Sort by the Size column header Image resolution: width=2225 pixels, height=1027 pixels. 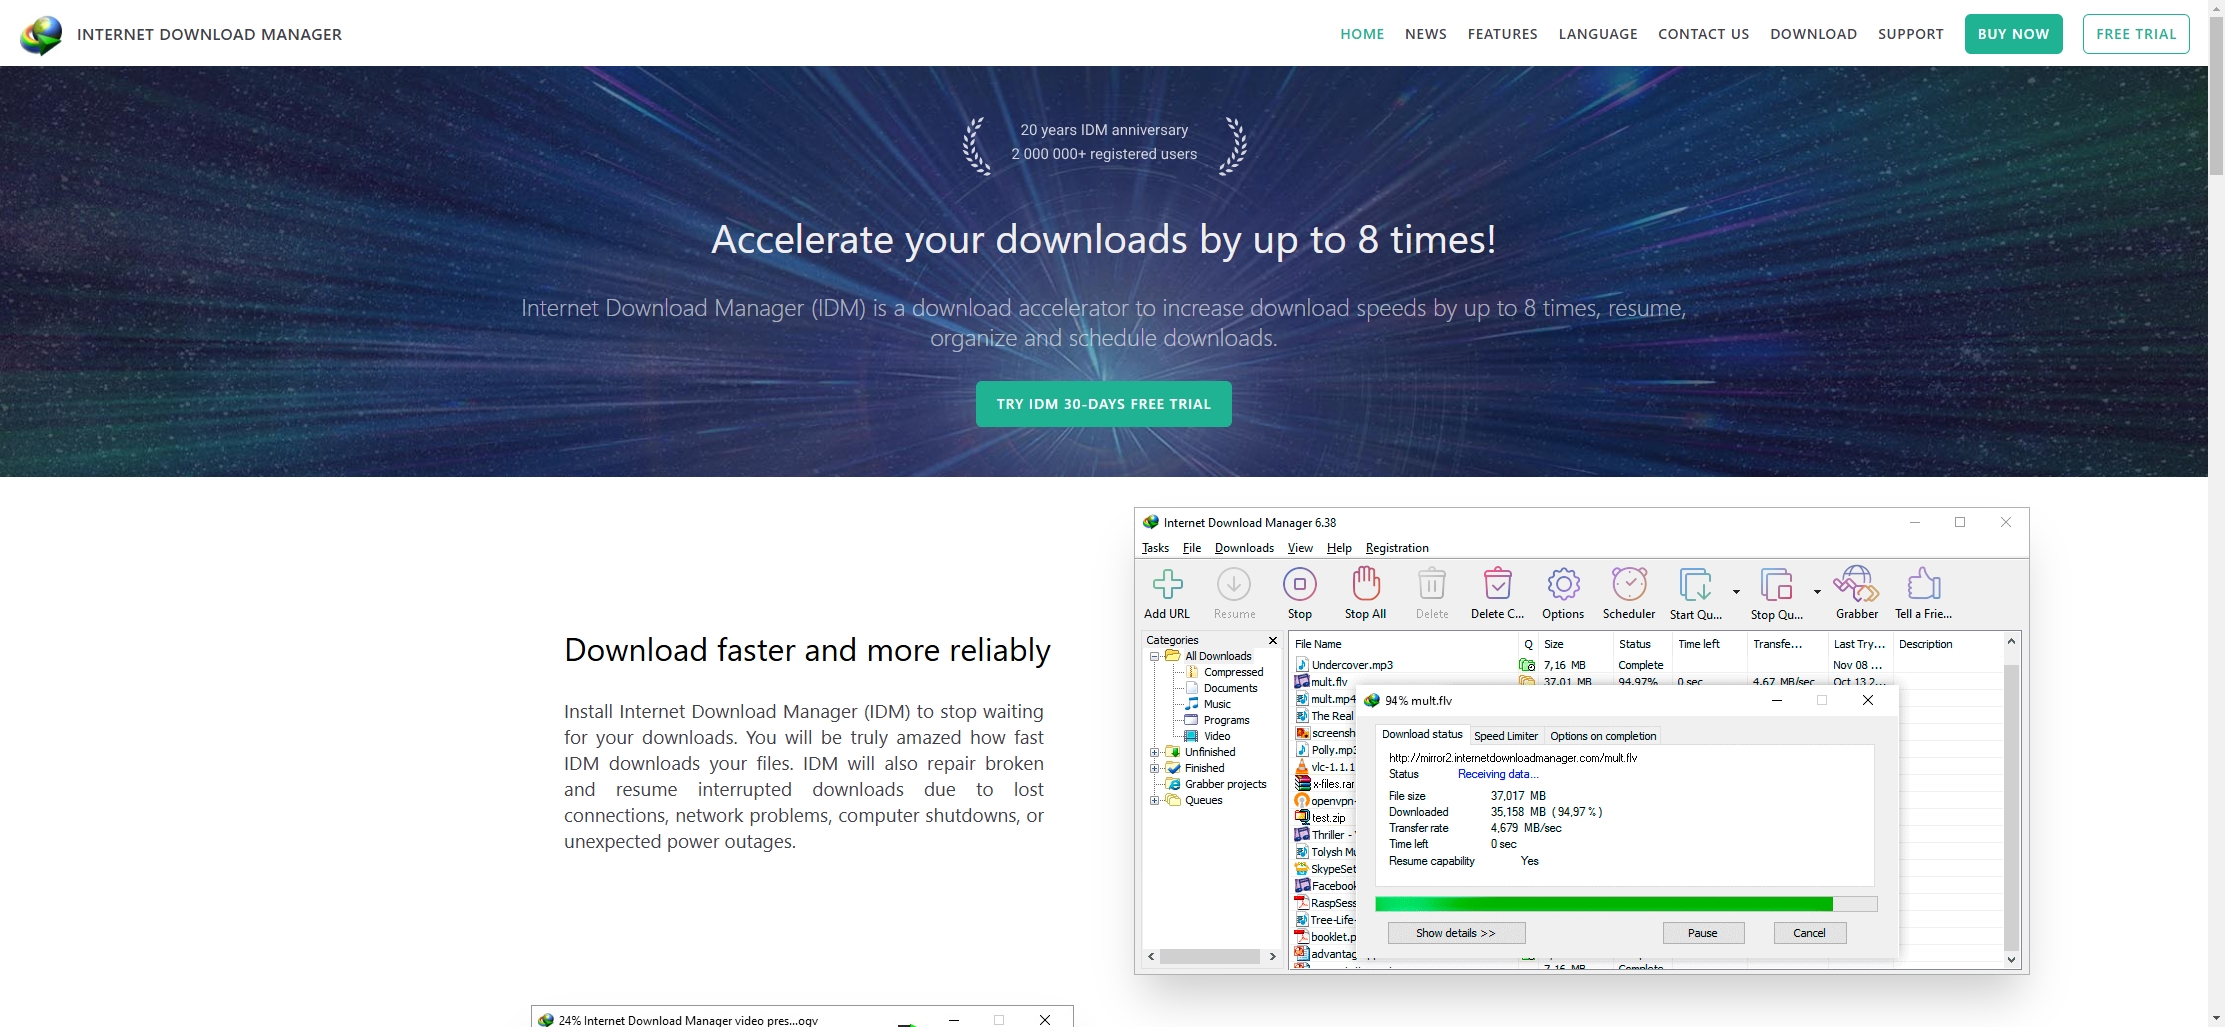point(1575,644)
